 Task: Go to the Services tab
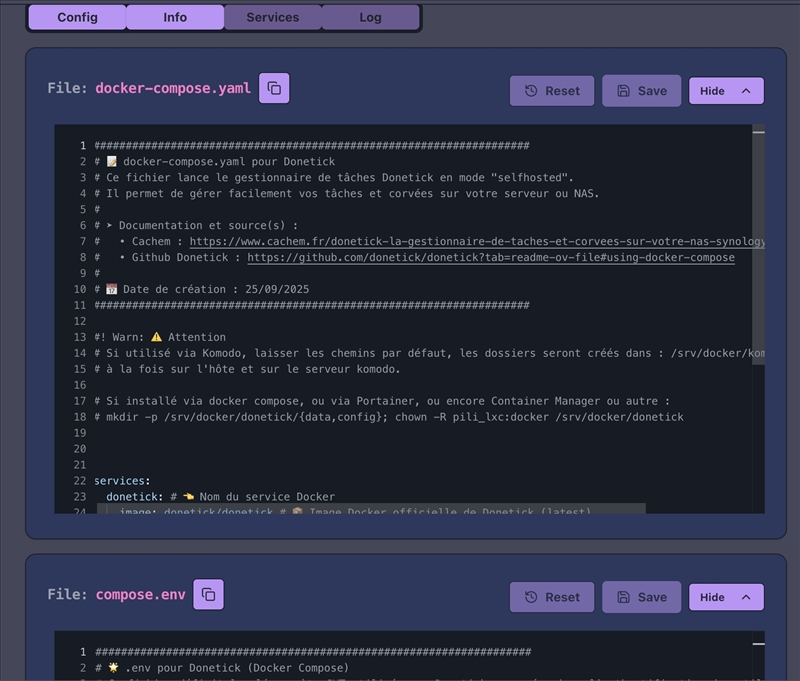coord(272,17)
